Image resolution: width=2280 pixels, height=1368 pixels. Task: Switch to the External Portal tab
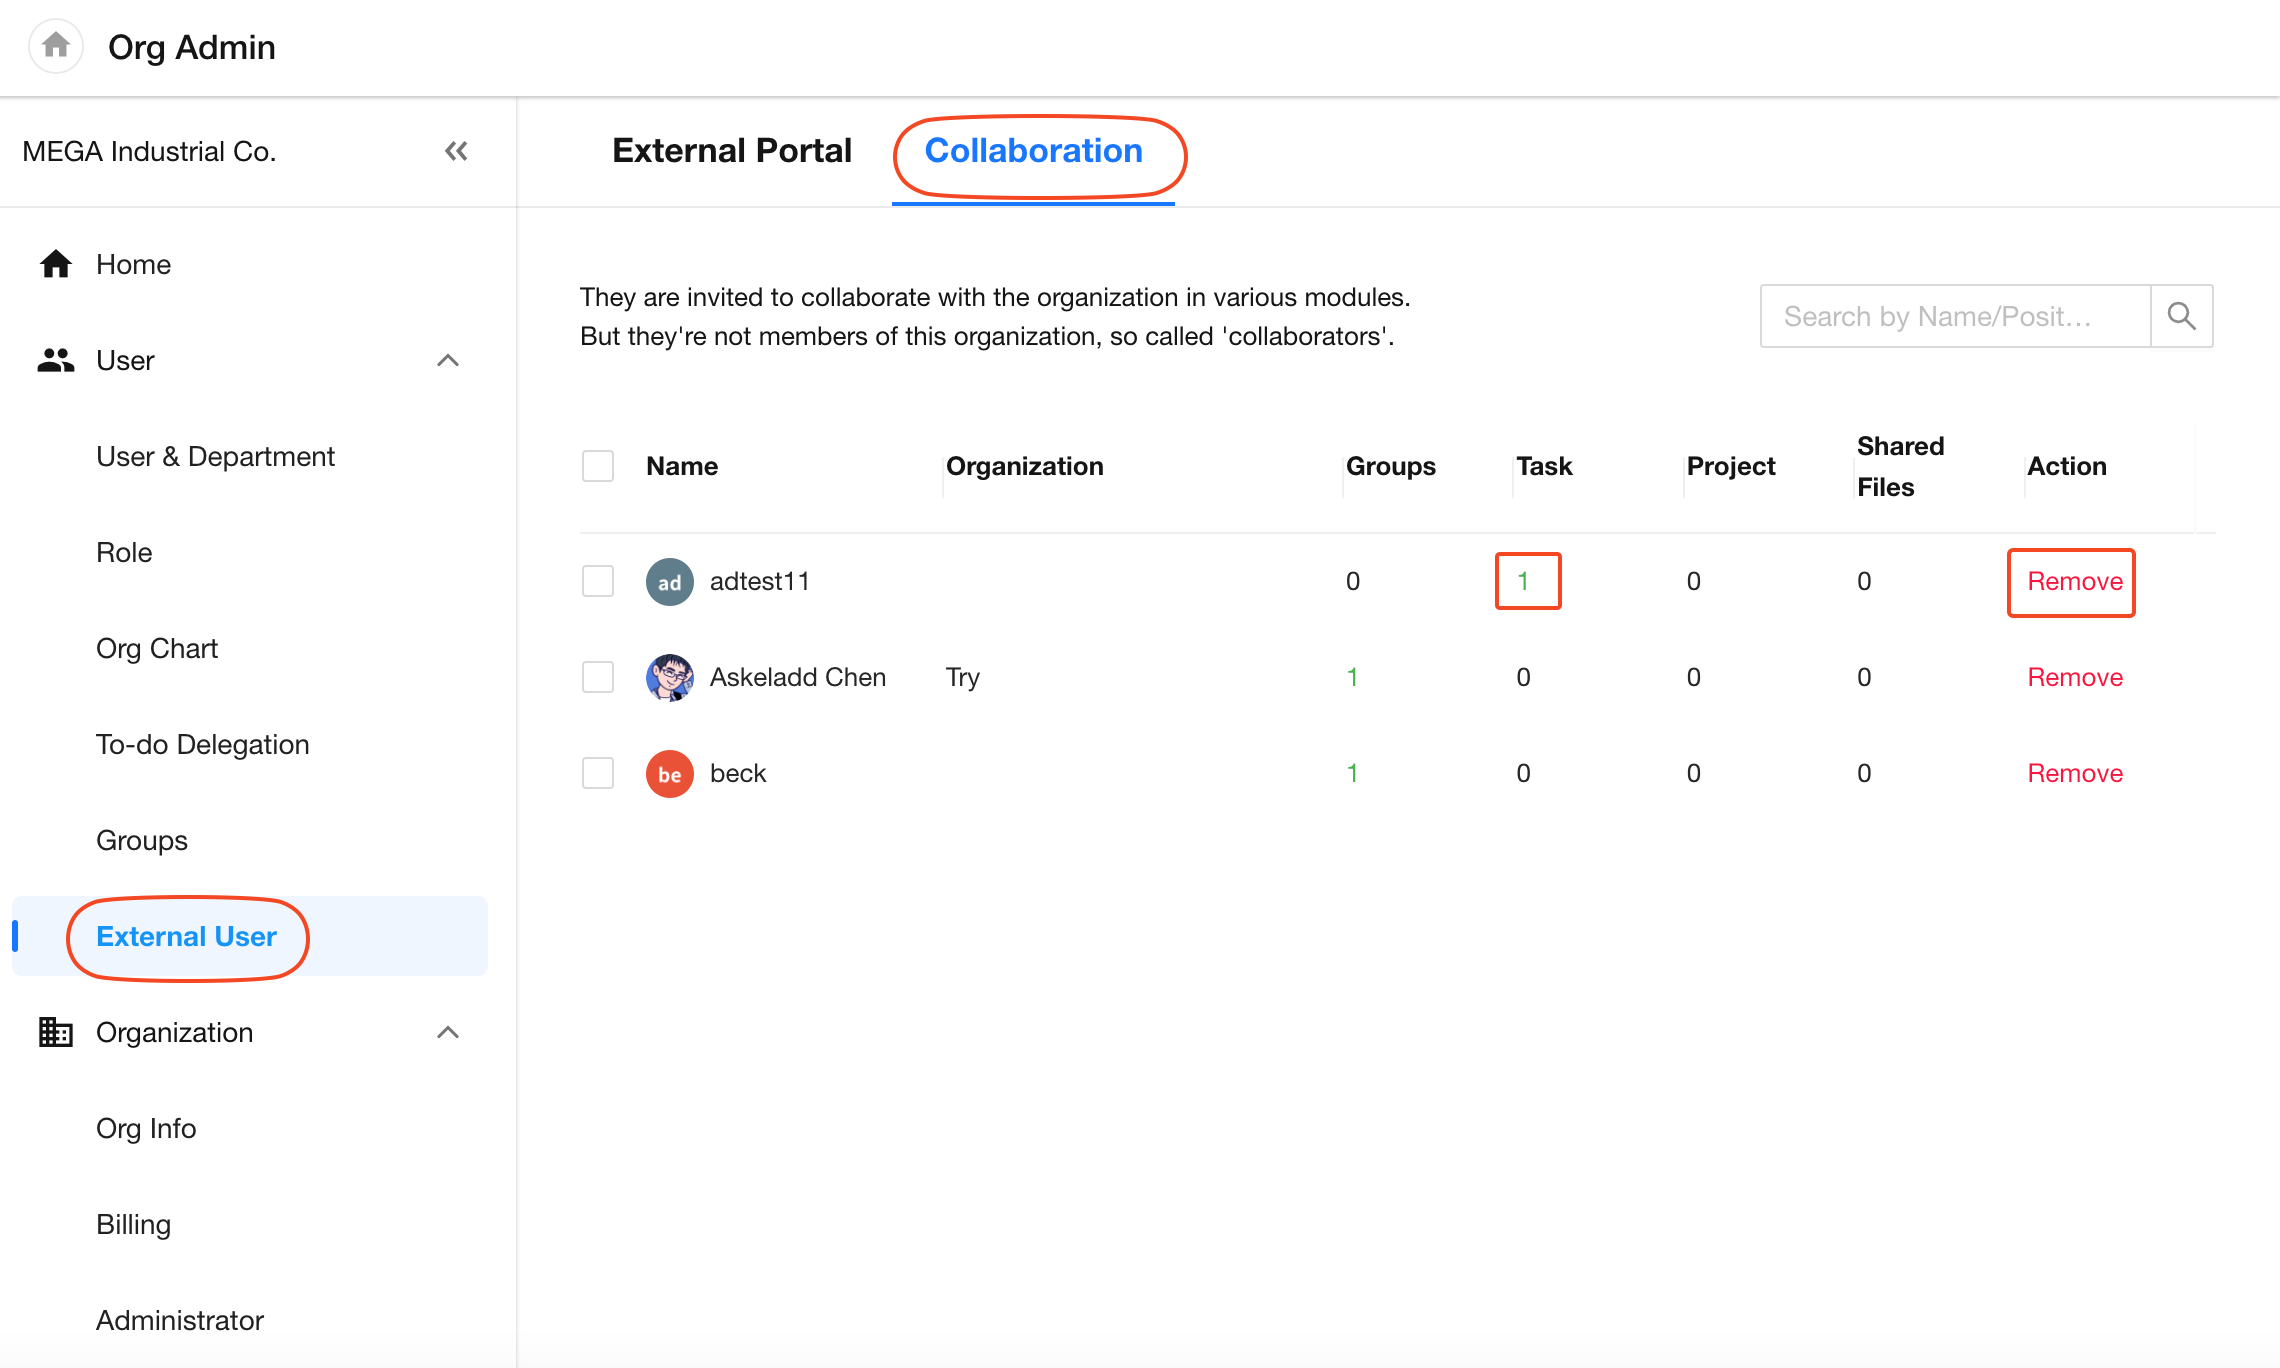coord(731,151)
